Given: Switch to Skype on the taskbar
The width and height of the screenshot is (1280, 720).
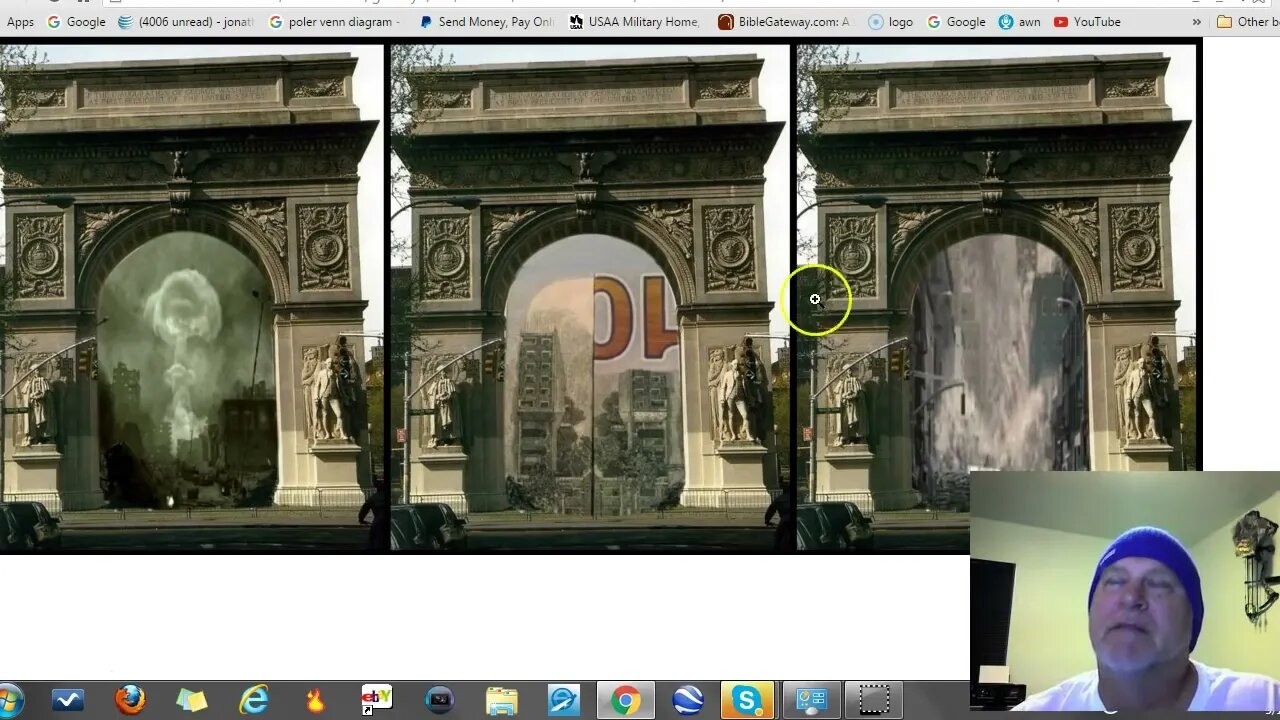Looking at the screenshot, I should 748,700.
